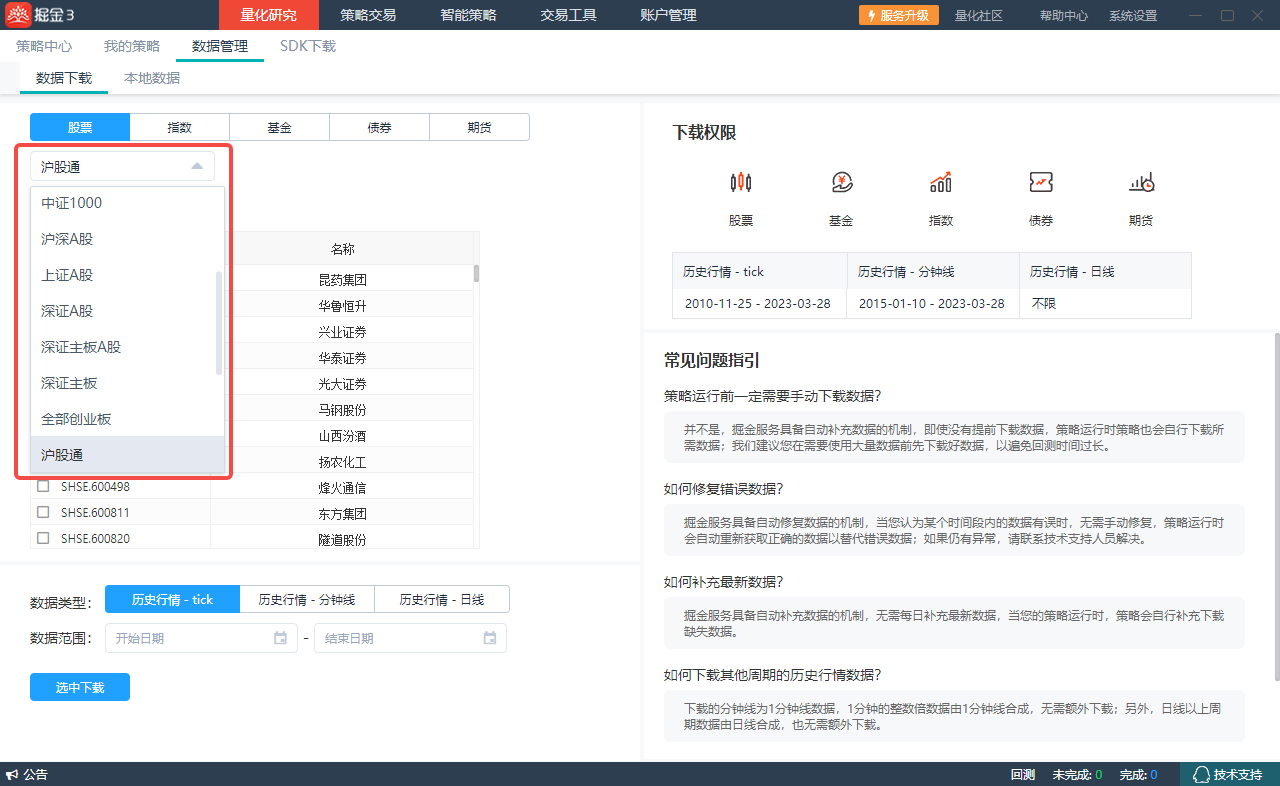The width and height of the screenshot is (1280, 786).
Task: Pick 全部创业板 in the dropdown list
Action: 76,419
